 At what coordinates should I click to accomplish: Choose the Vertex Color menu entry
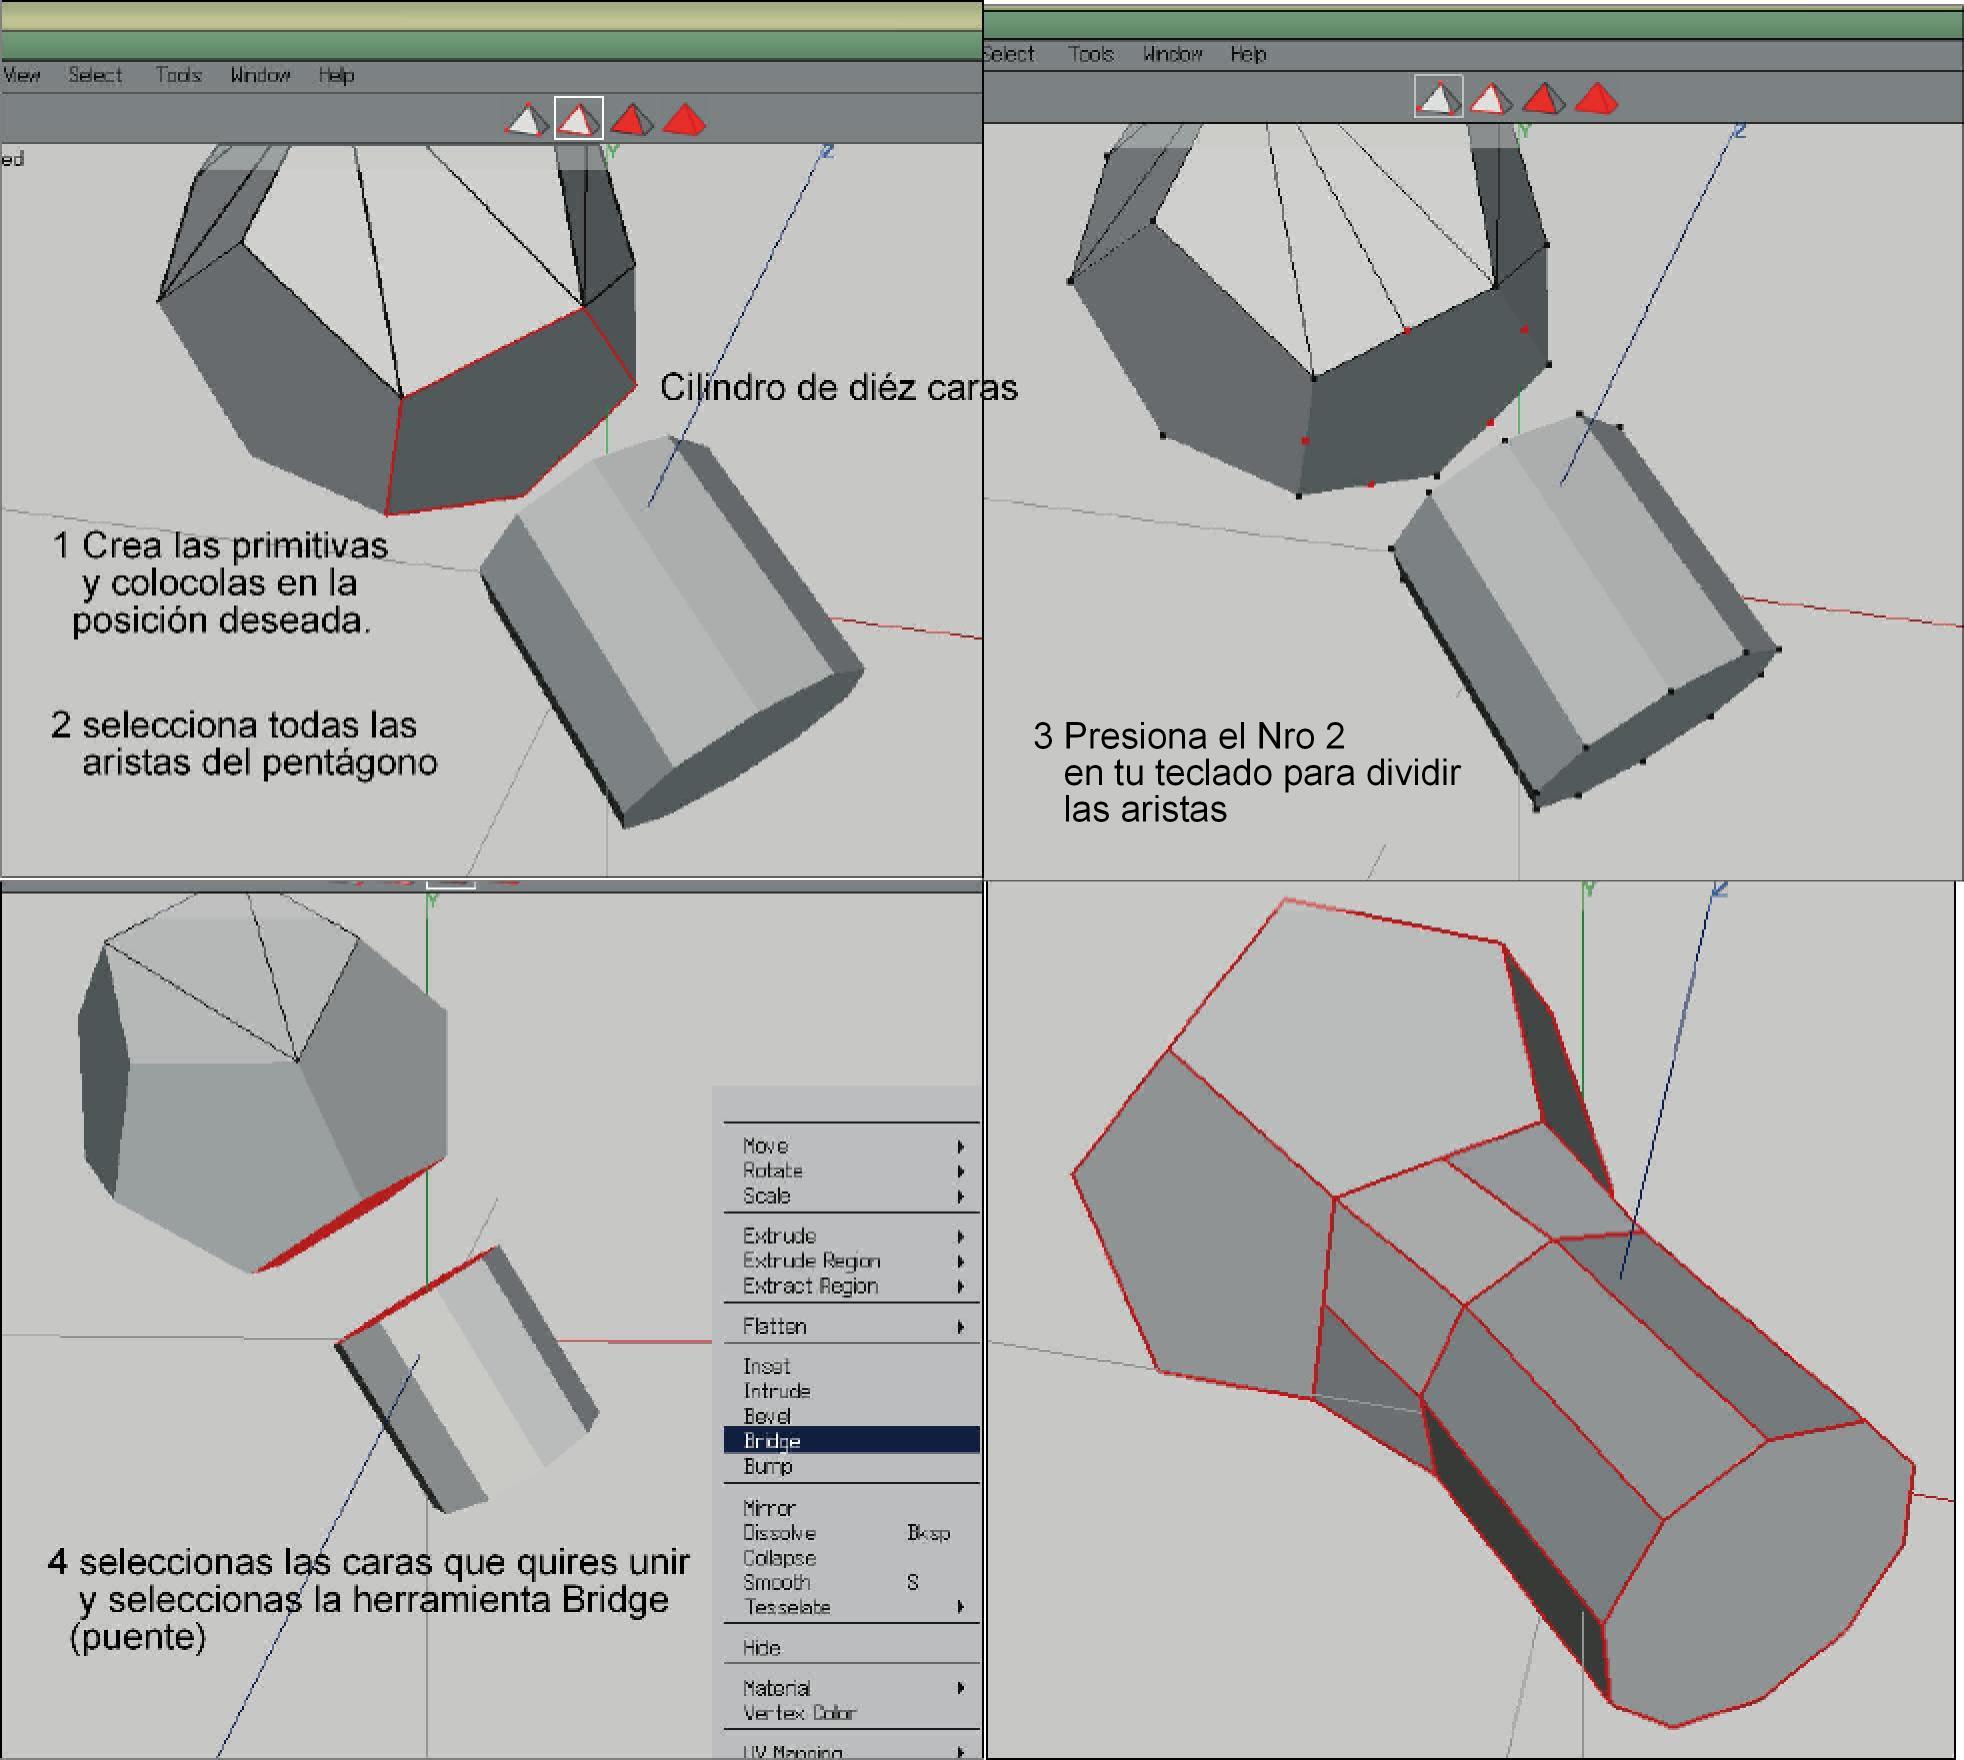click(x=799, y=1713)
